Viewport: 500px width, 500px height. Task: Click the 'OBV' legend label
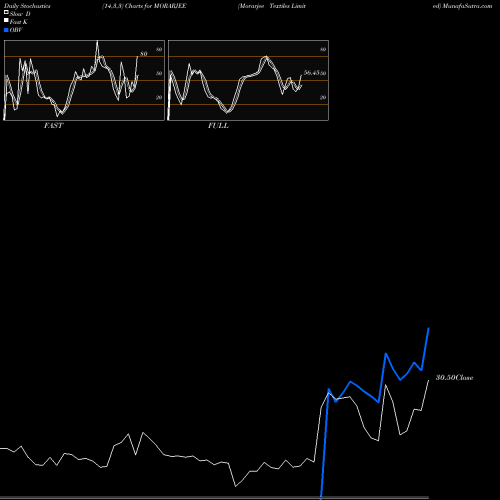click(16, 30)
